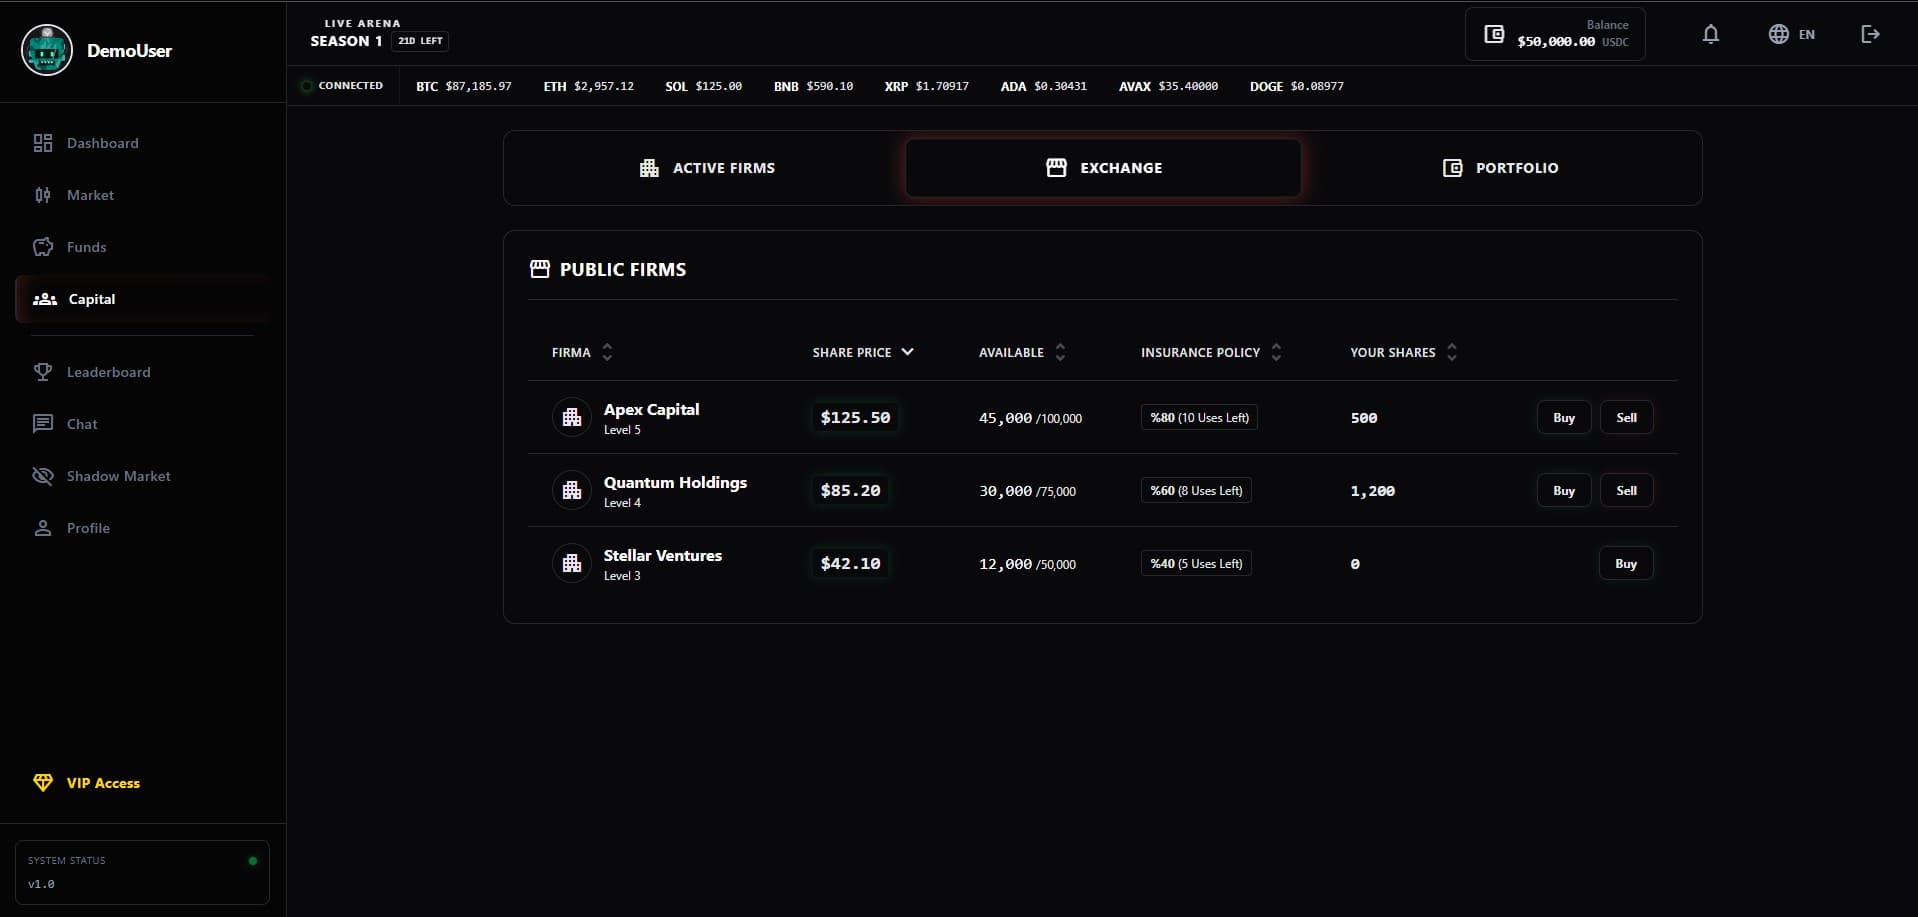
Task: Buy Stellar Ventures shares
Action: (x=1625, y=564)
